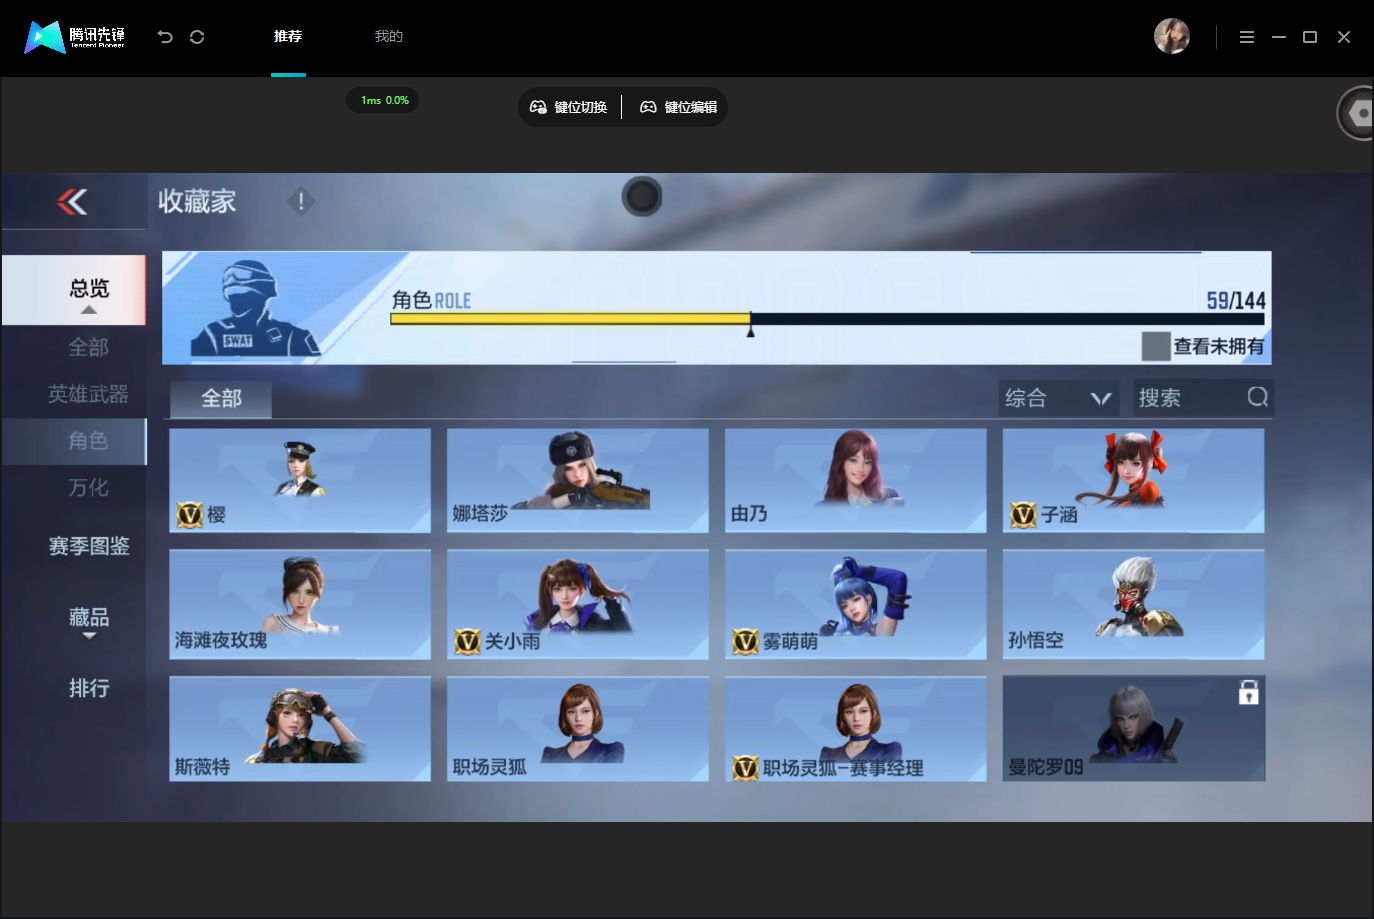Click the red double-chevron back icon
Image resolution: width=1374 pixels, height=919 pixels.
(72, 202)
